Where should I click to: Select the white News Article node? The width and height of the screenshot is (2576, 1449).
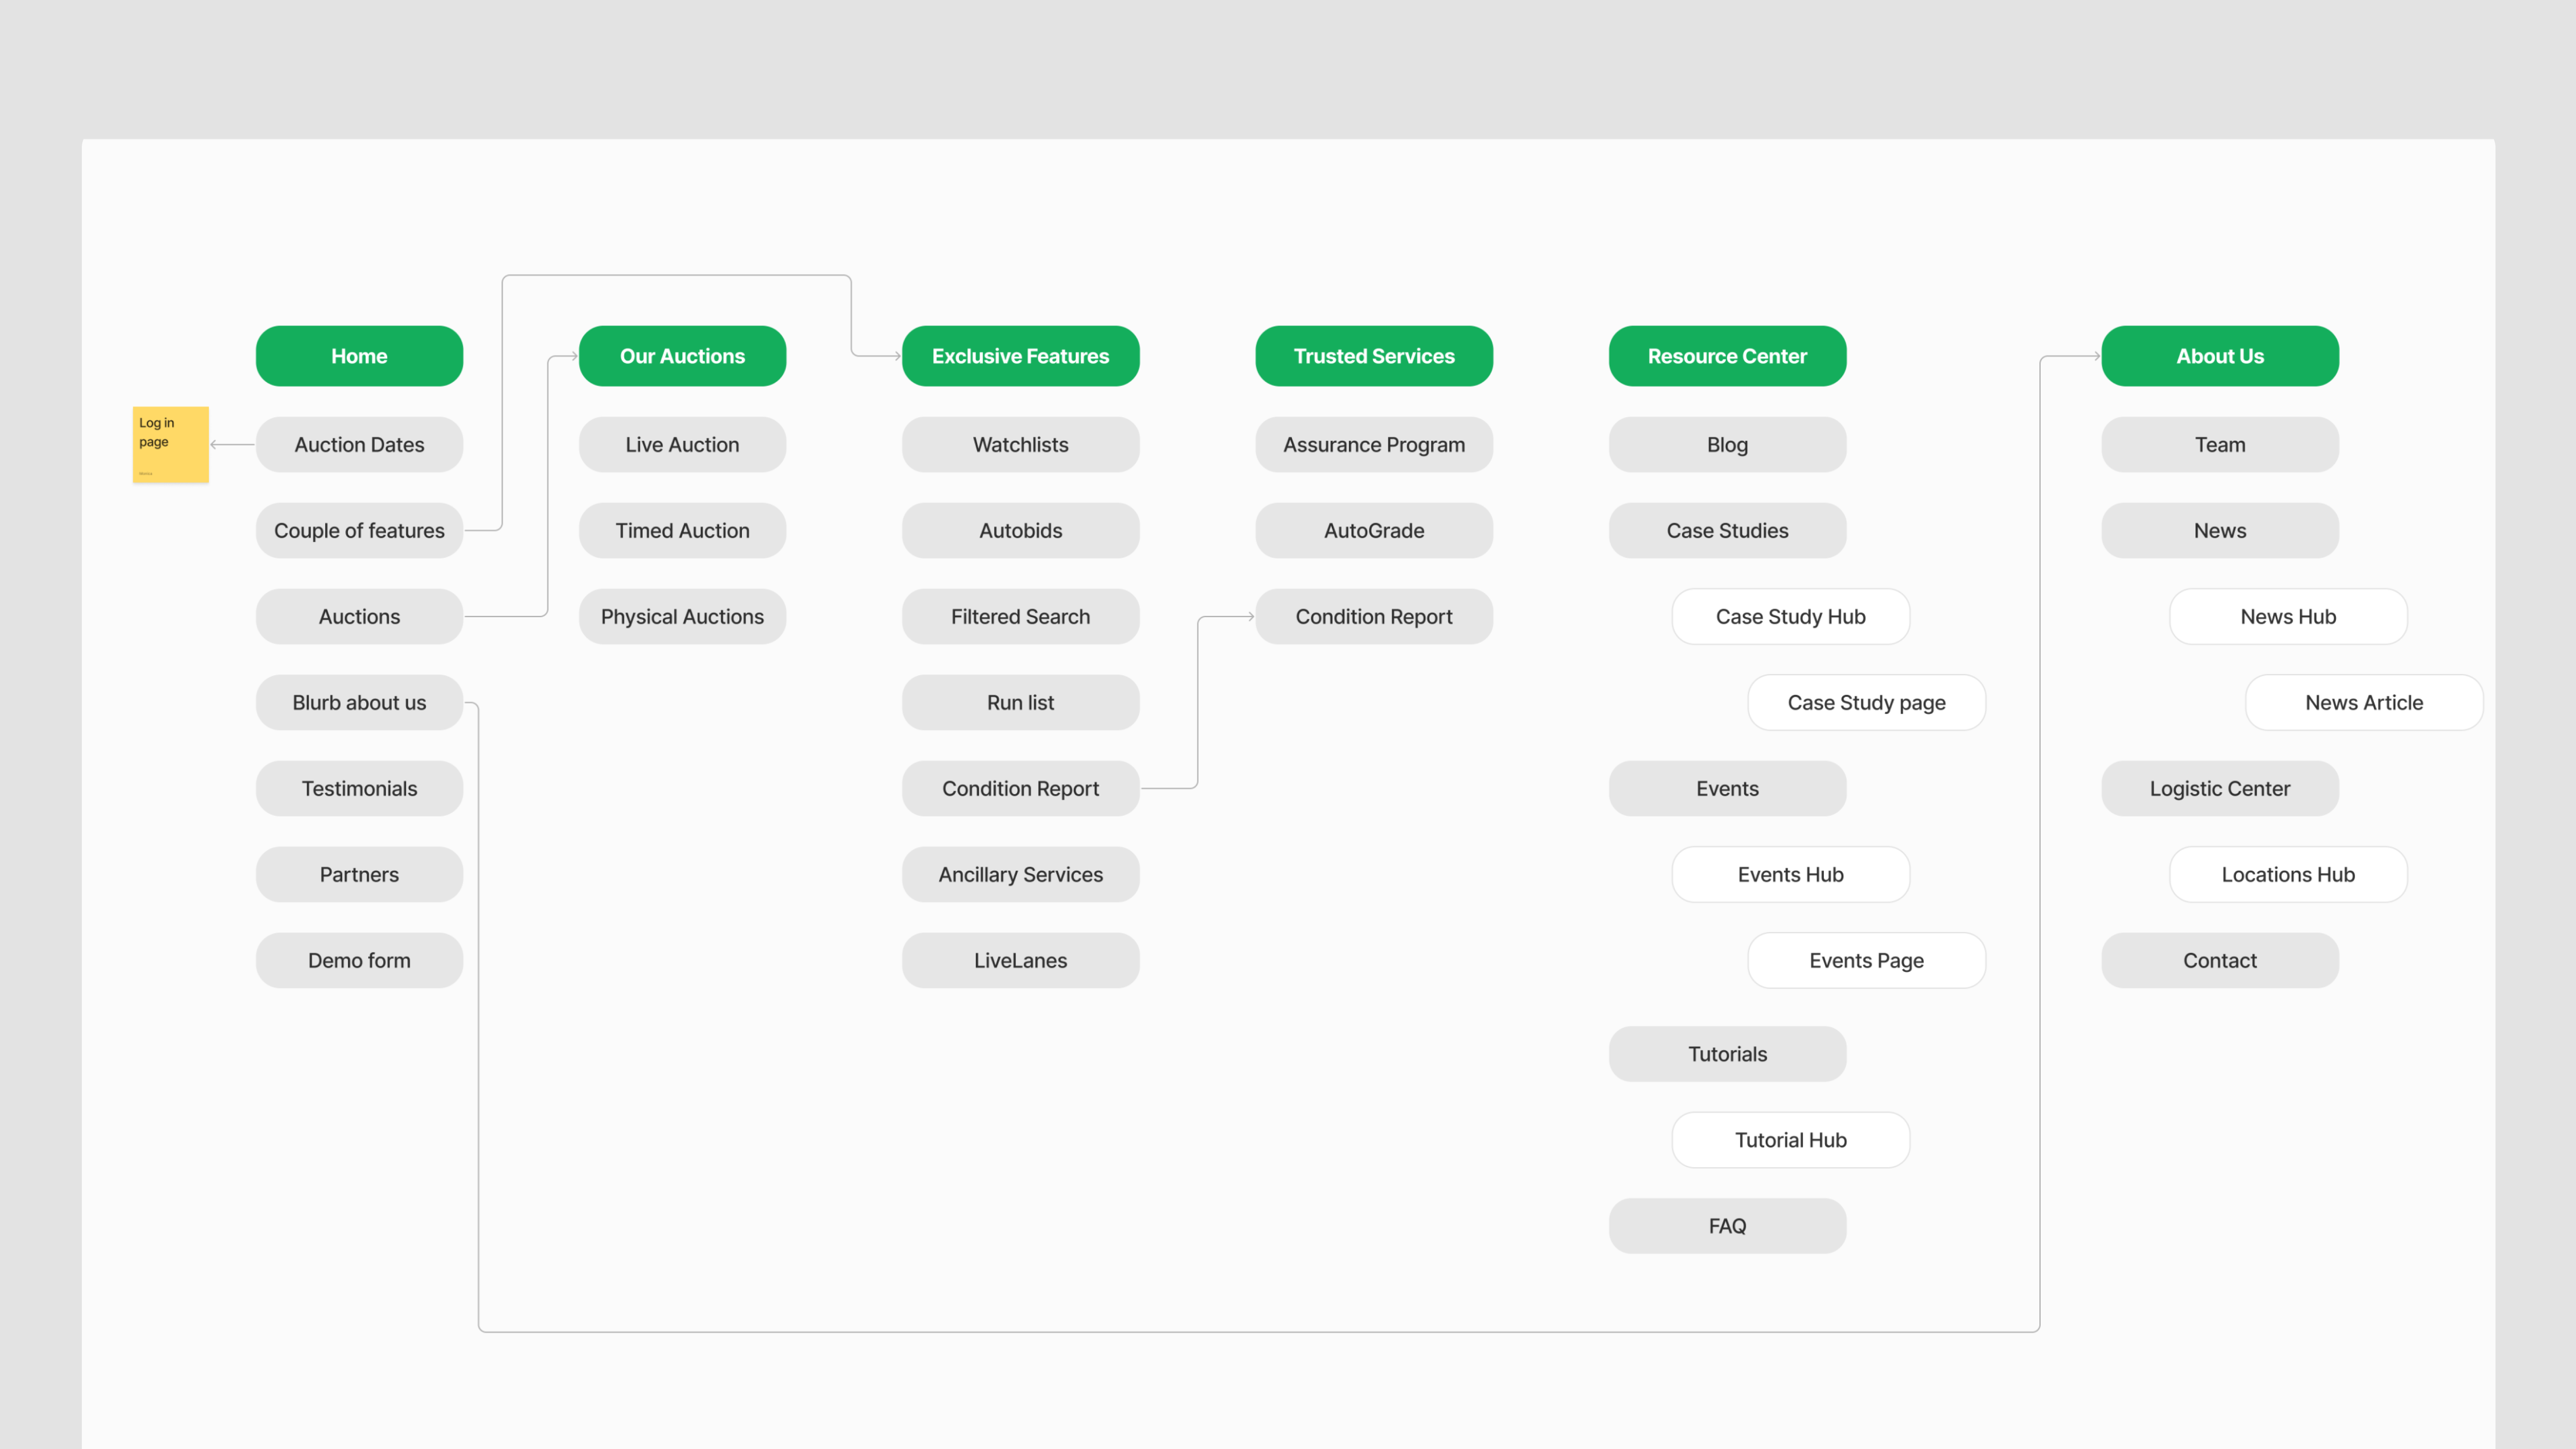tap(2364, 703)
